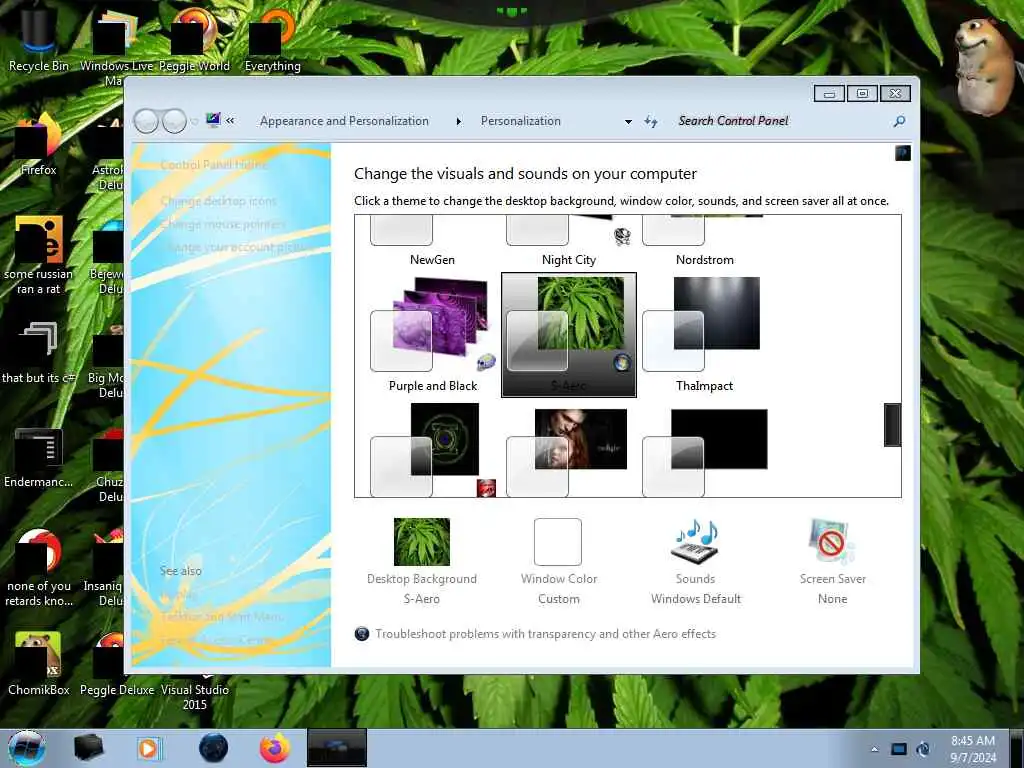Open the arrow dropdown after Appearance and Personalization
The image size is (1024, 768).
[458, 121]
